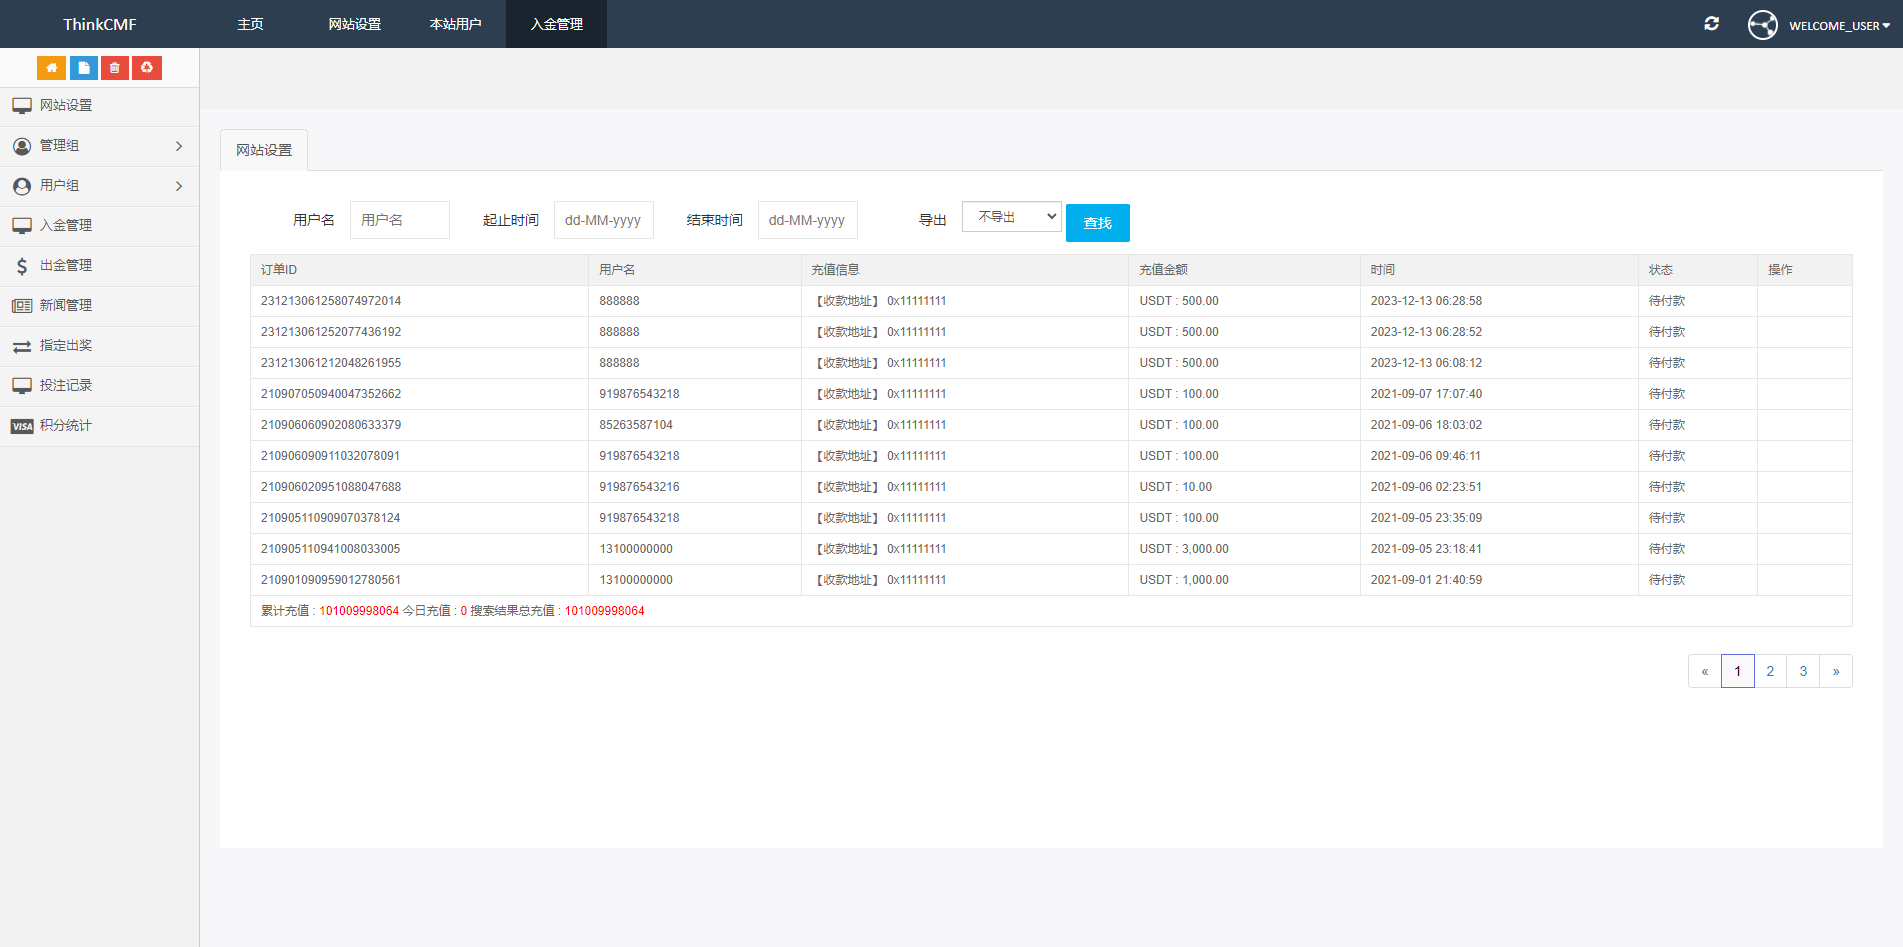Click the next page » arrow
This screenshot has height=947, width=1903.
pos(1835,671)
